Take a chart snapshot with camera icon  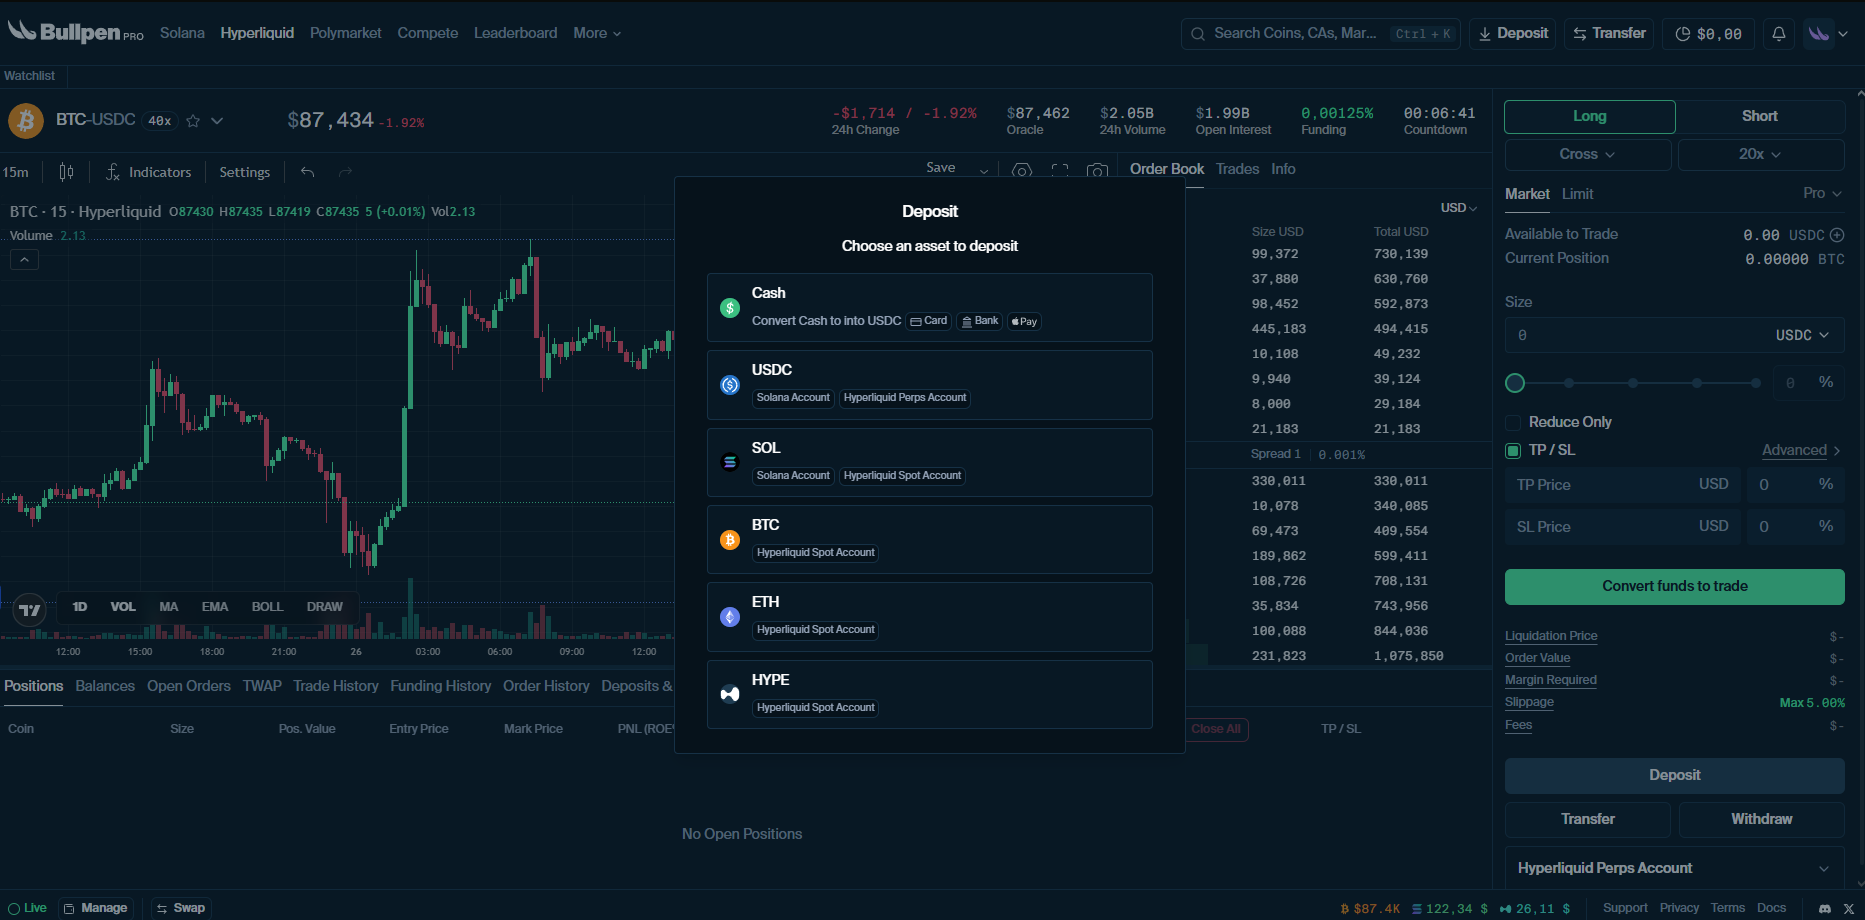click(x=1097, y=171)
